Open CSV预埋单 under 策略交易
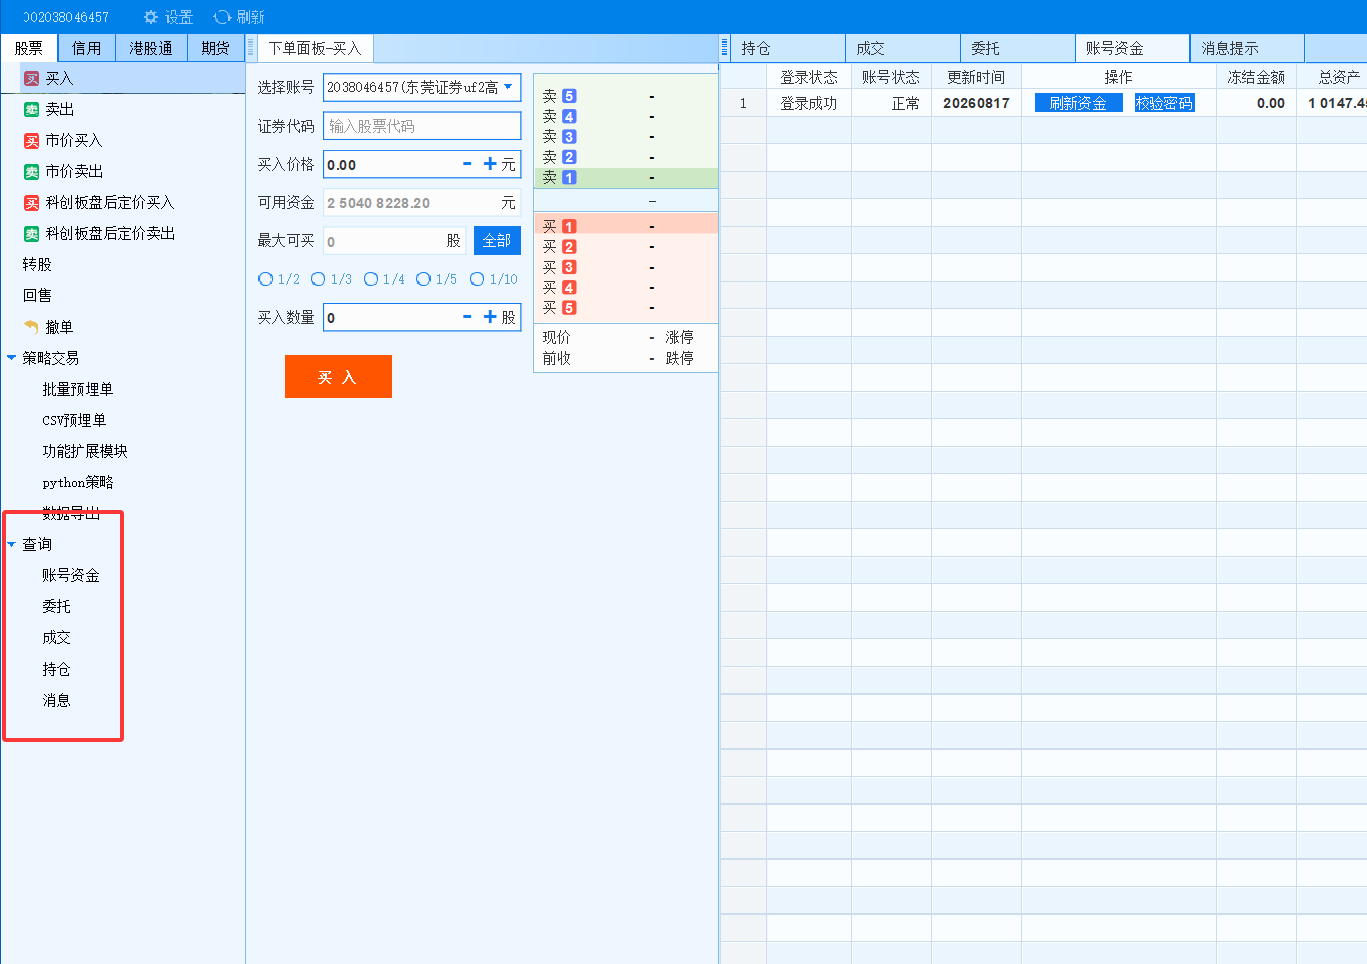Image resolution: width=1367 pixels, height=964 pixels. tap(74, 421)
